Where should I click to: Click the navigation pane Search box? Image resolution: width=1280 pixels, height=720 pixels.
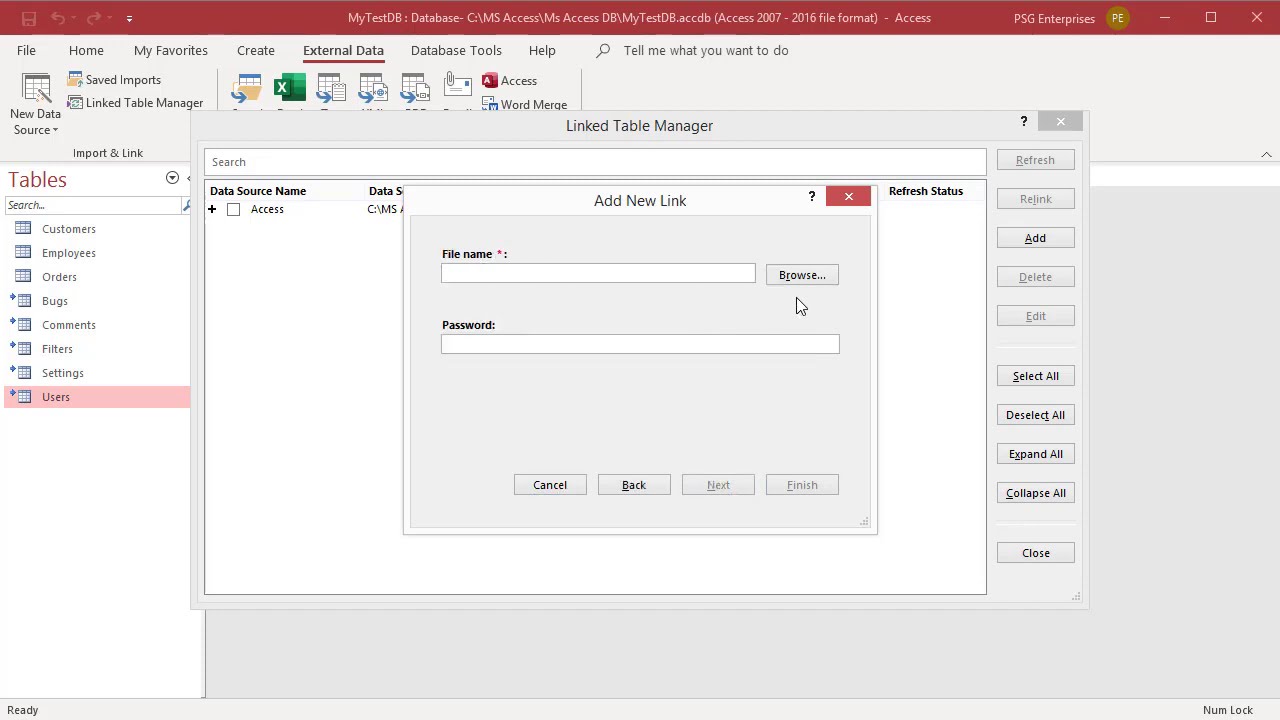tap(93, 205)
